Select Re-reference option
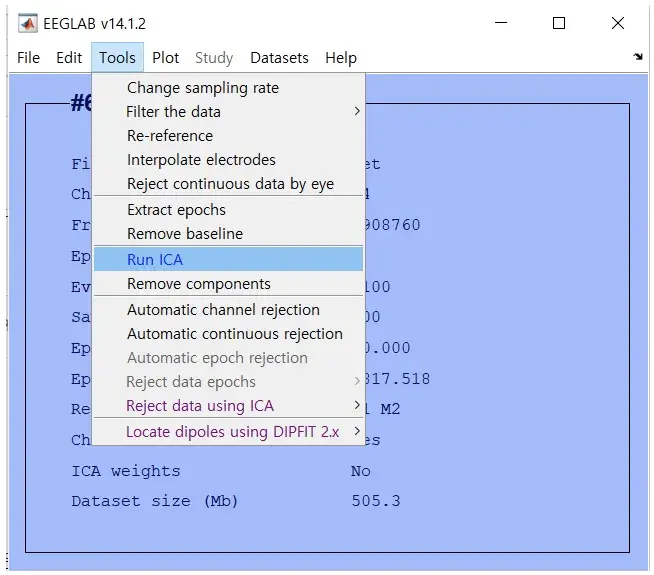This screenshot has width=654, height=575. click(x=170, y=136)
